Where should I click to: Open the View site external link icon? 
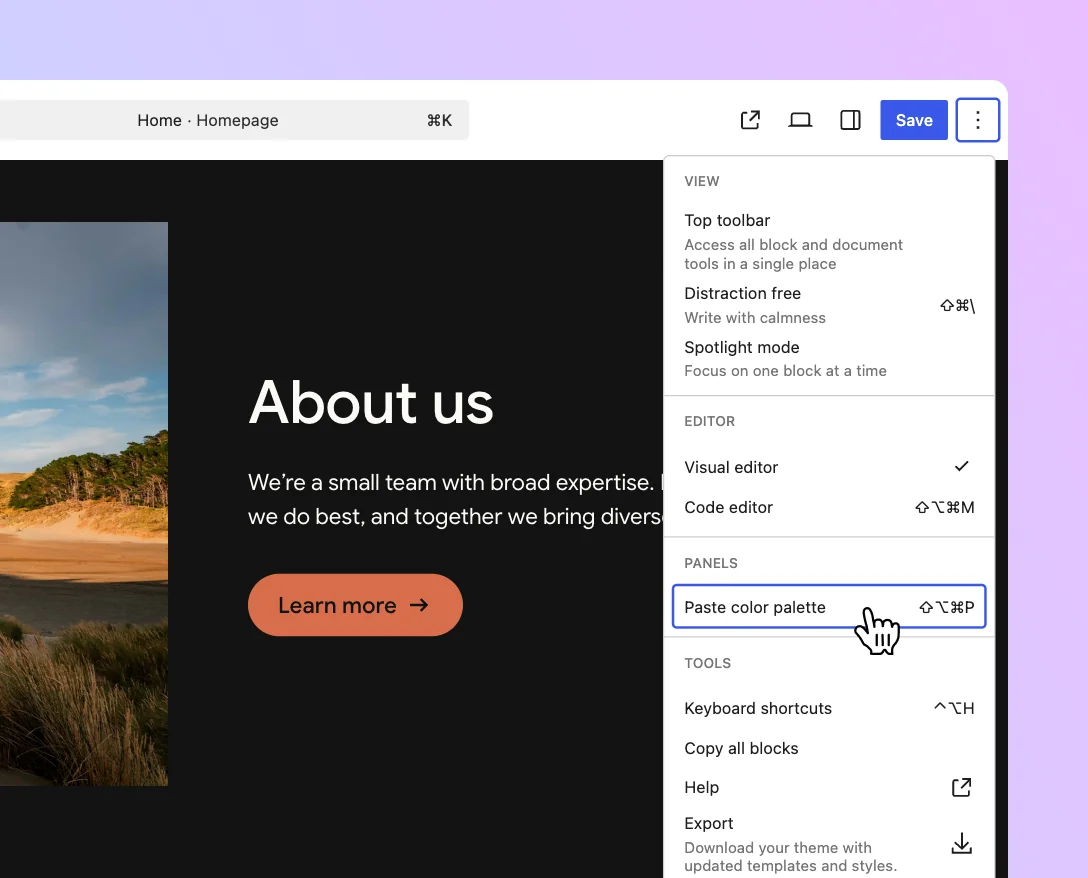click(750, 120)
